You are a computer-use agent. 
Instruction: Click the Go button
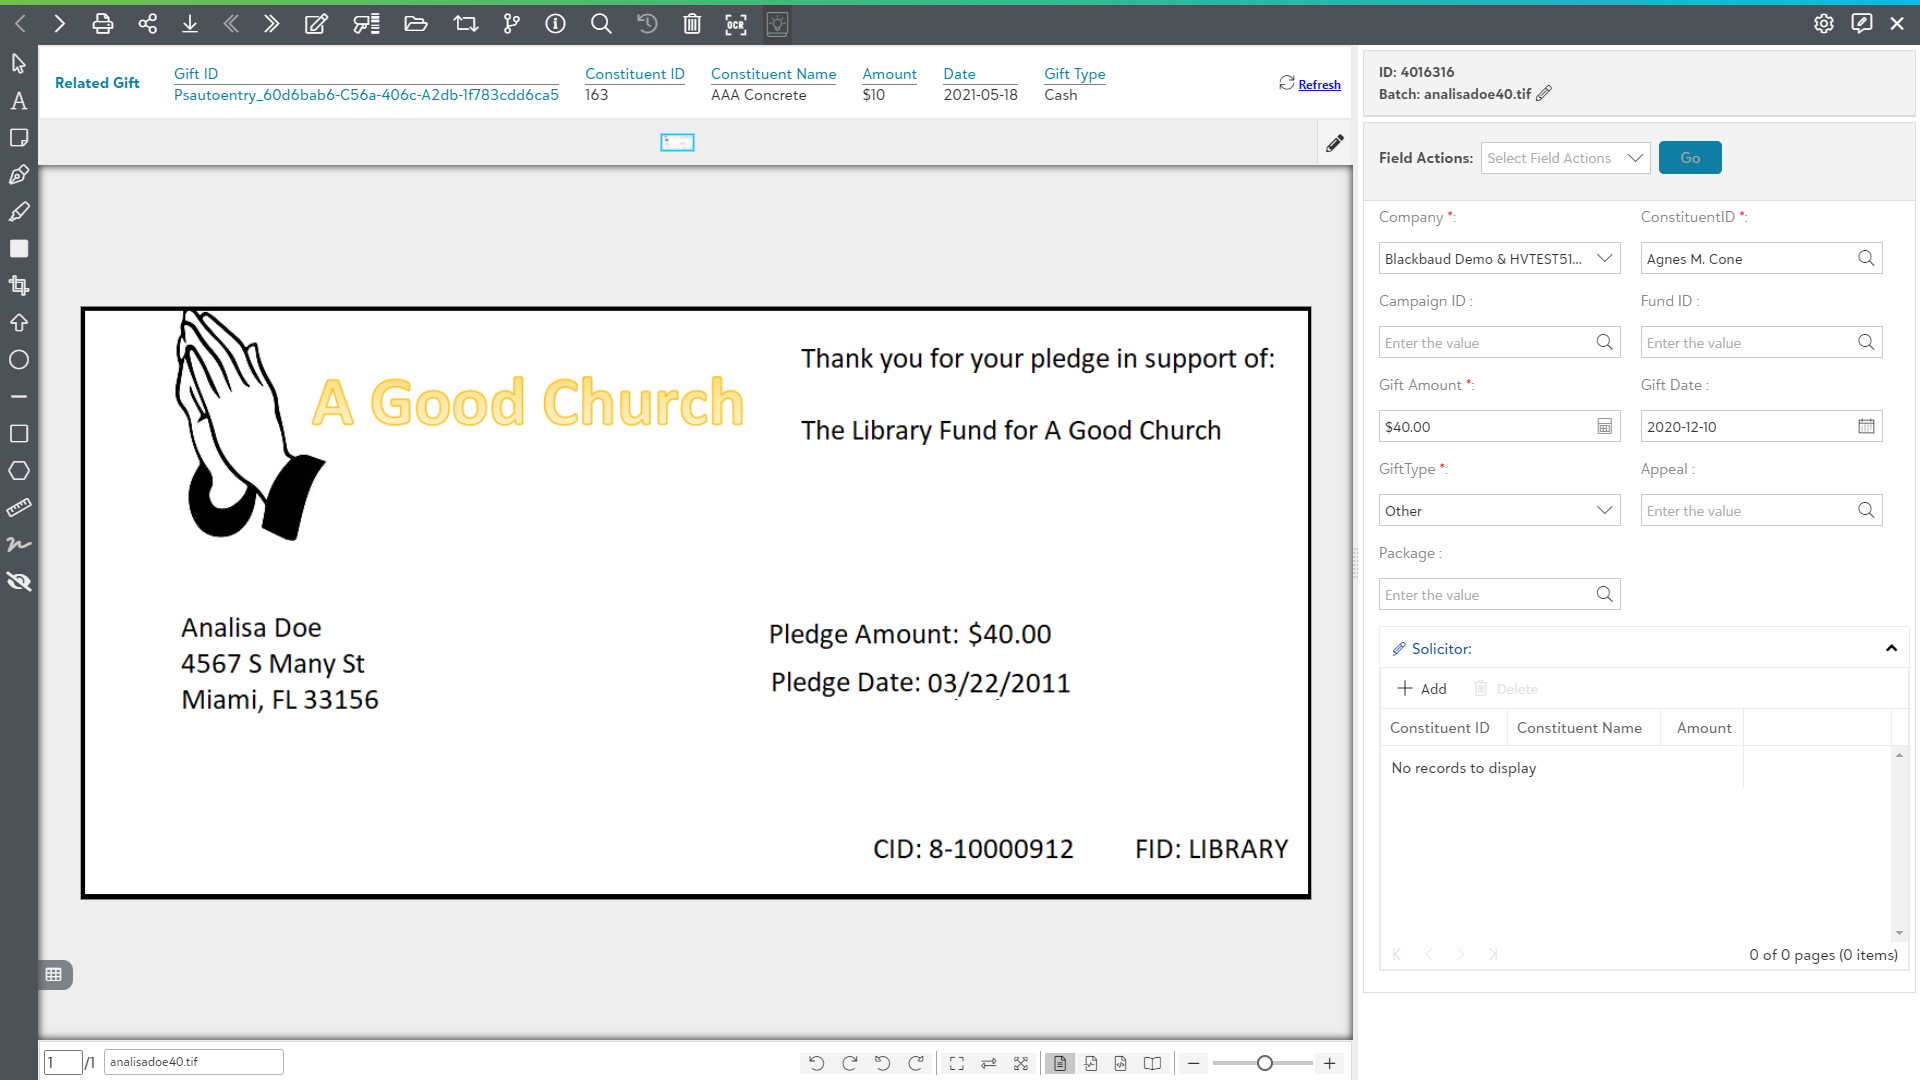coord(1690,158)
